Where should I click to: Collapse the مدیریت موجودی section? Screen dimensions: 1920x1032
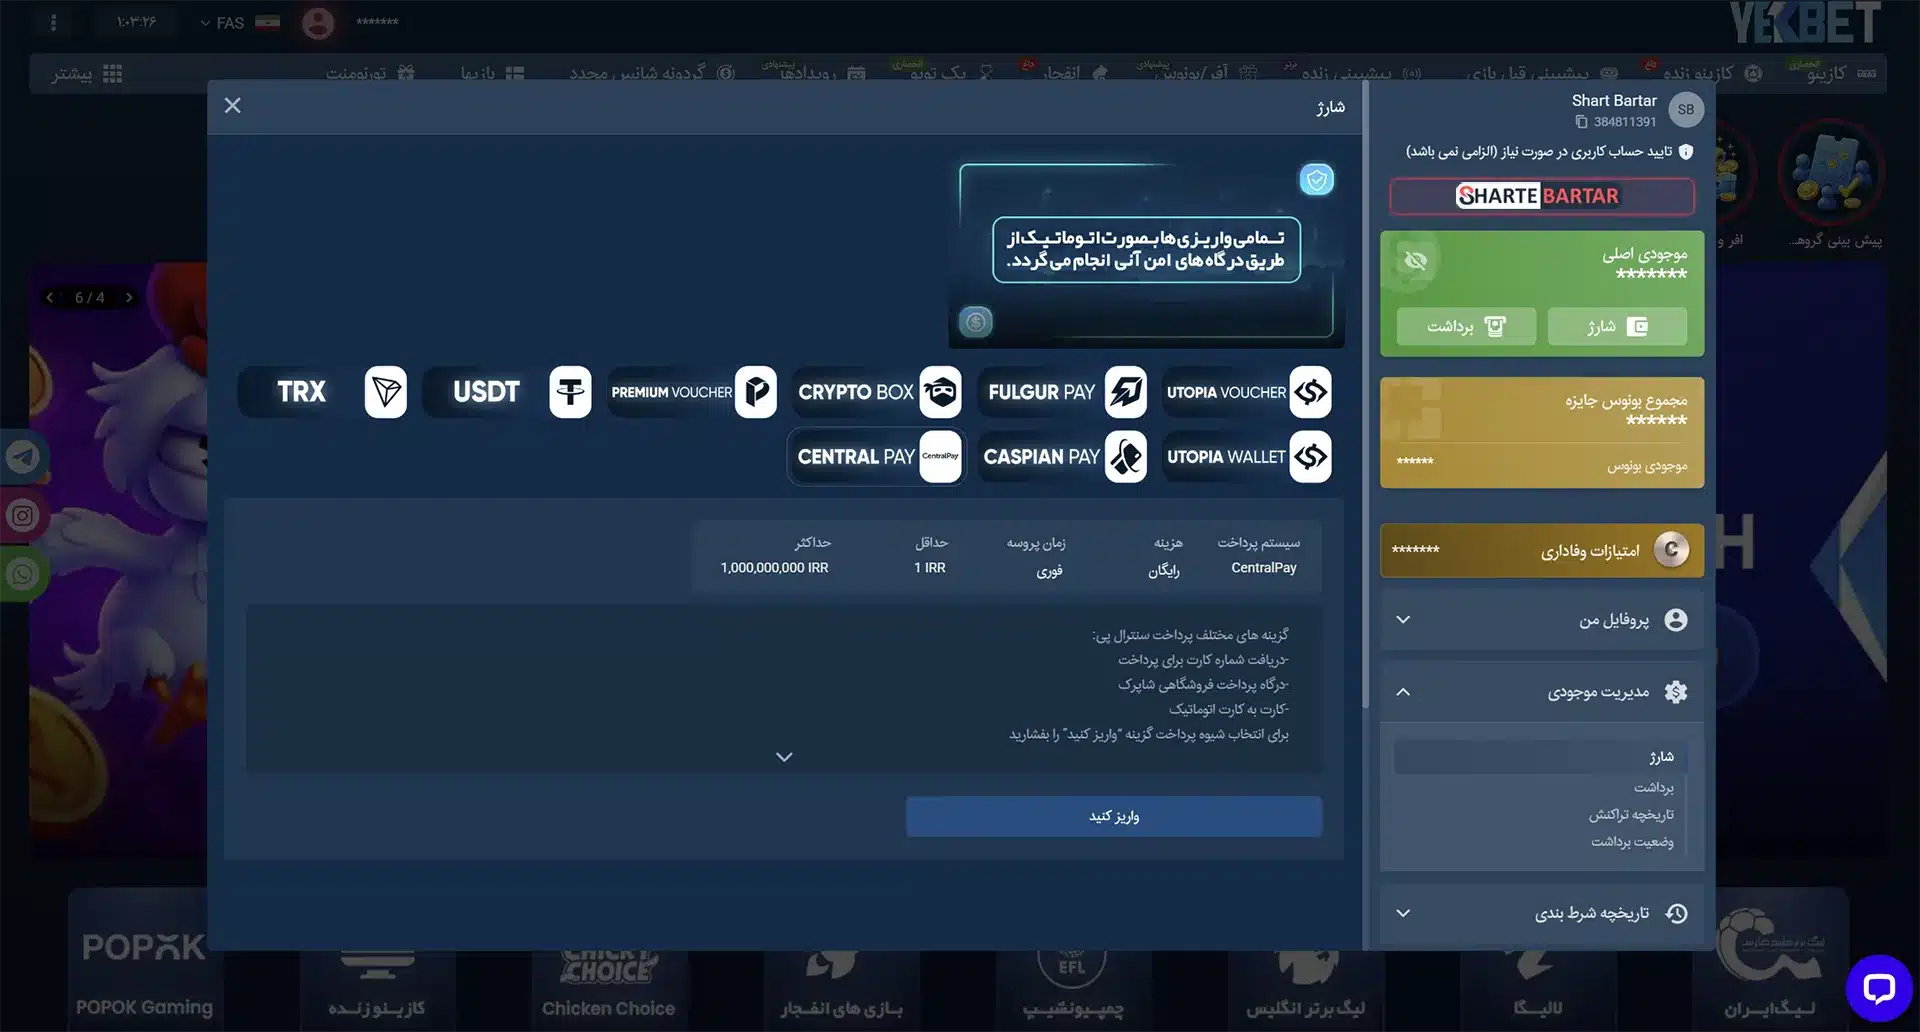coord(1542,692)
